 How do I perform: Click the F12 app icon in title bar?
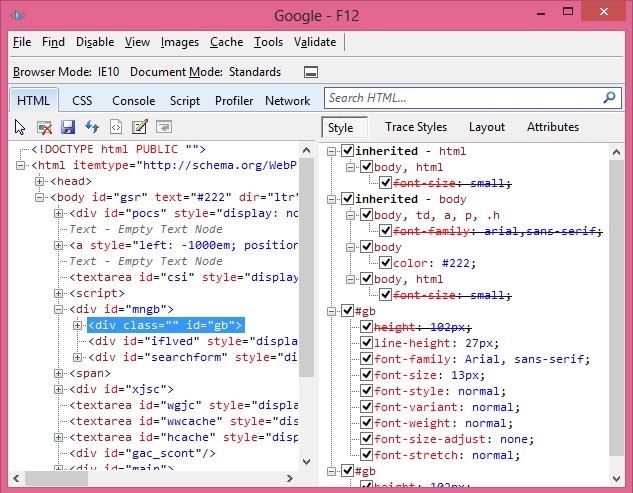point(18,15)
